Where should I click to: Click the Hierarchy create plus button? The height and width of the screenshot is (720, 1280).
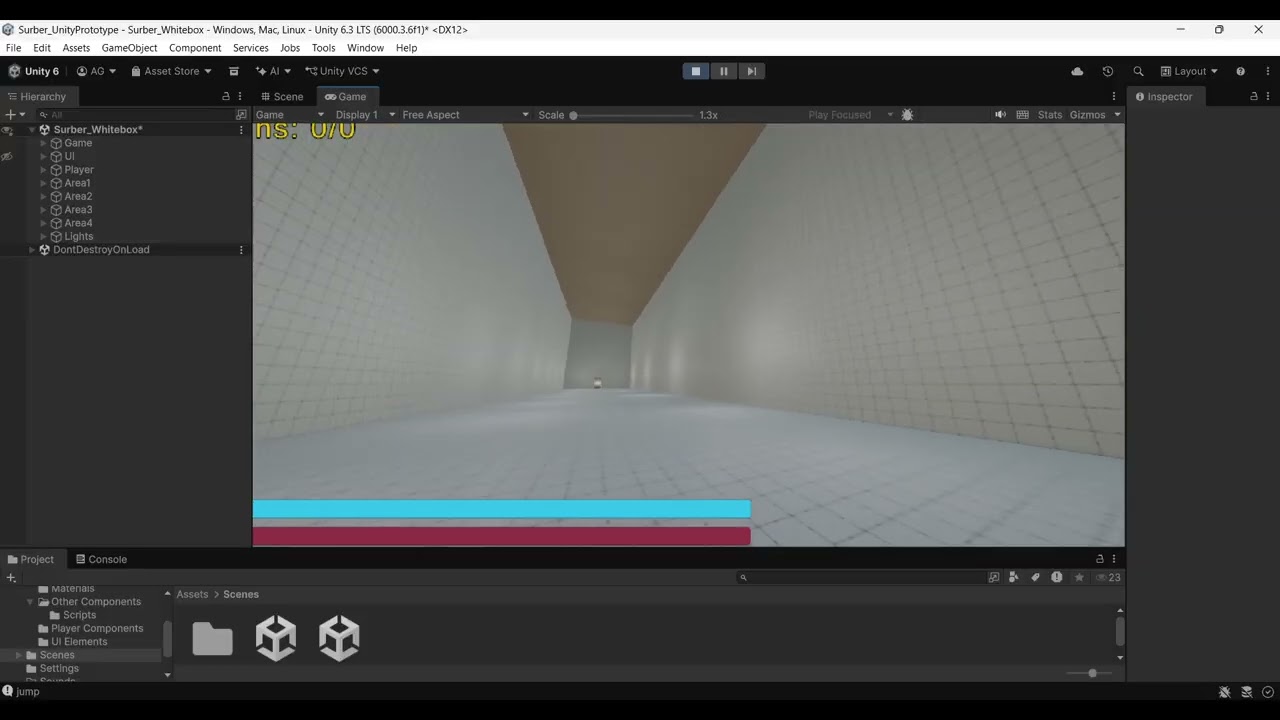13,115
